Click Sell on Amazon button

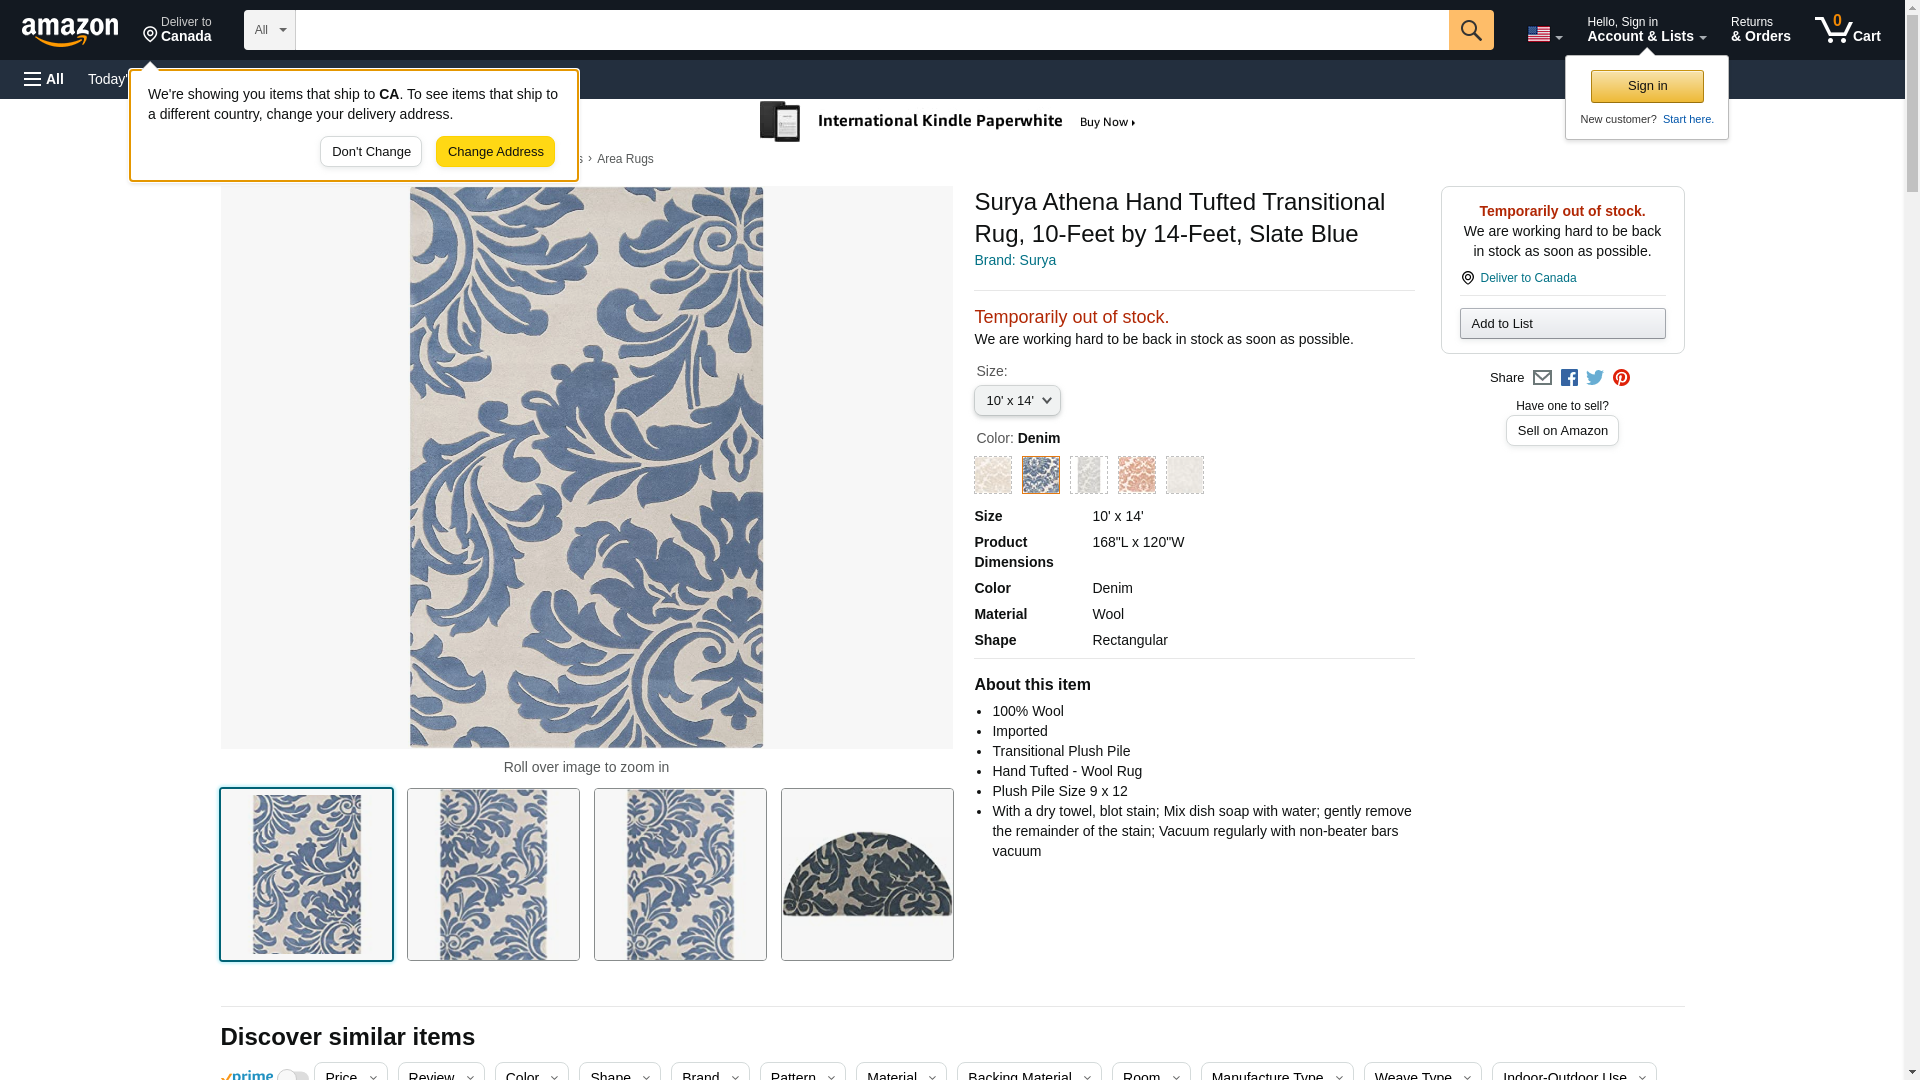[1562, 431]
